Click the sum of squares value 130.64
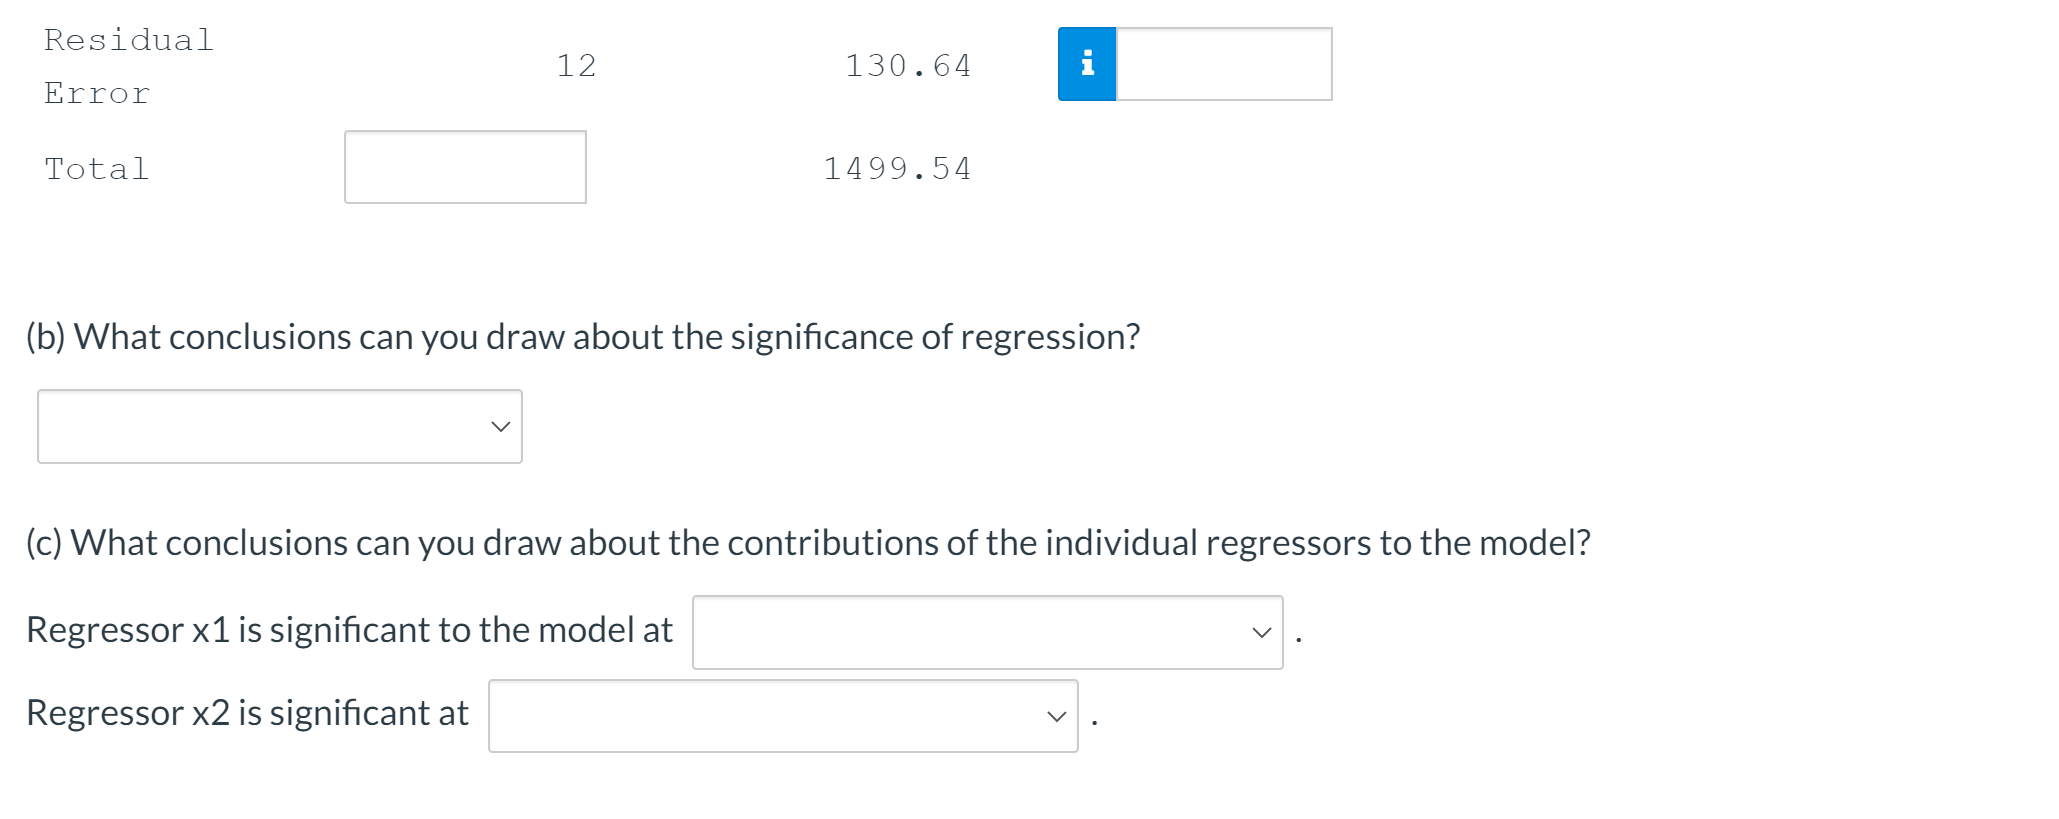The width and height of the screenshot is (2059, 819). 908,66
